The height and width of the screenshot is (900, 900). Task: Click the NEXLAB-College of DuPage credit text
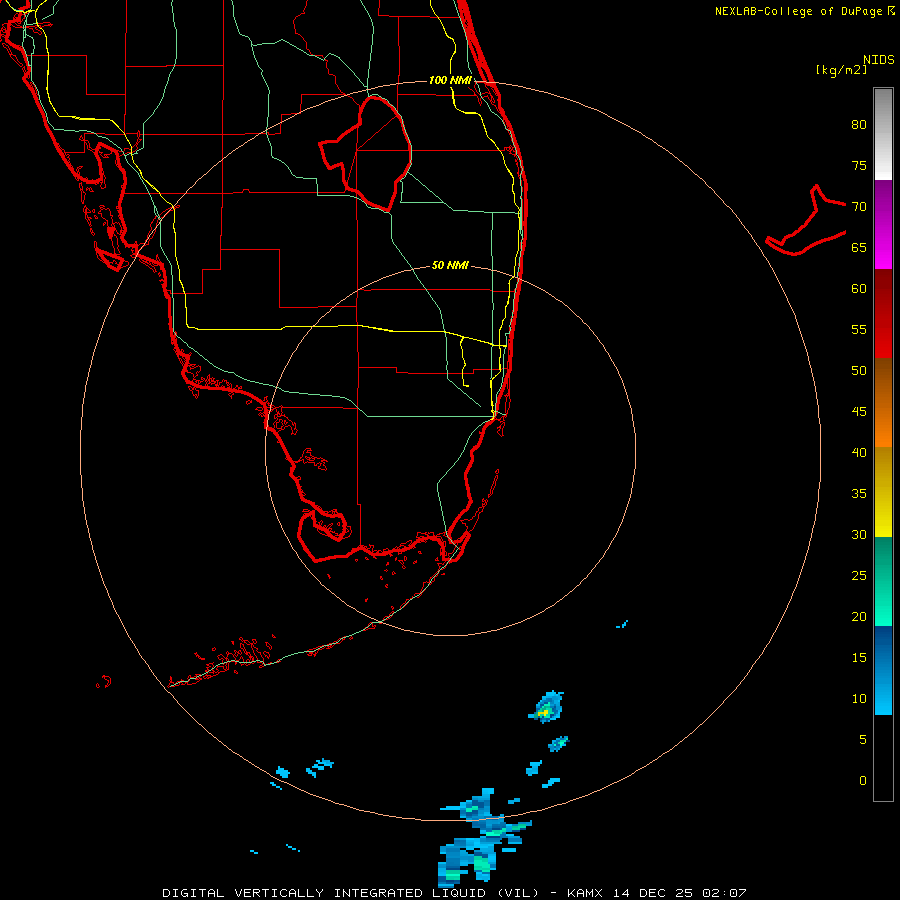[x=798, y=11]
